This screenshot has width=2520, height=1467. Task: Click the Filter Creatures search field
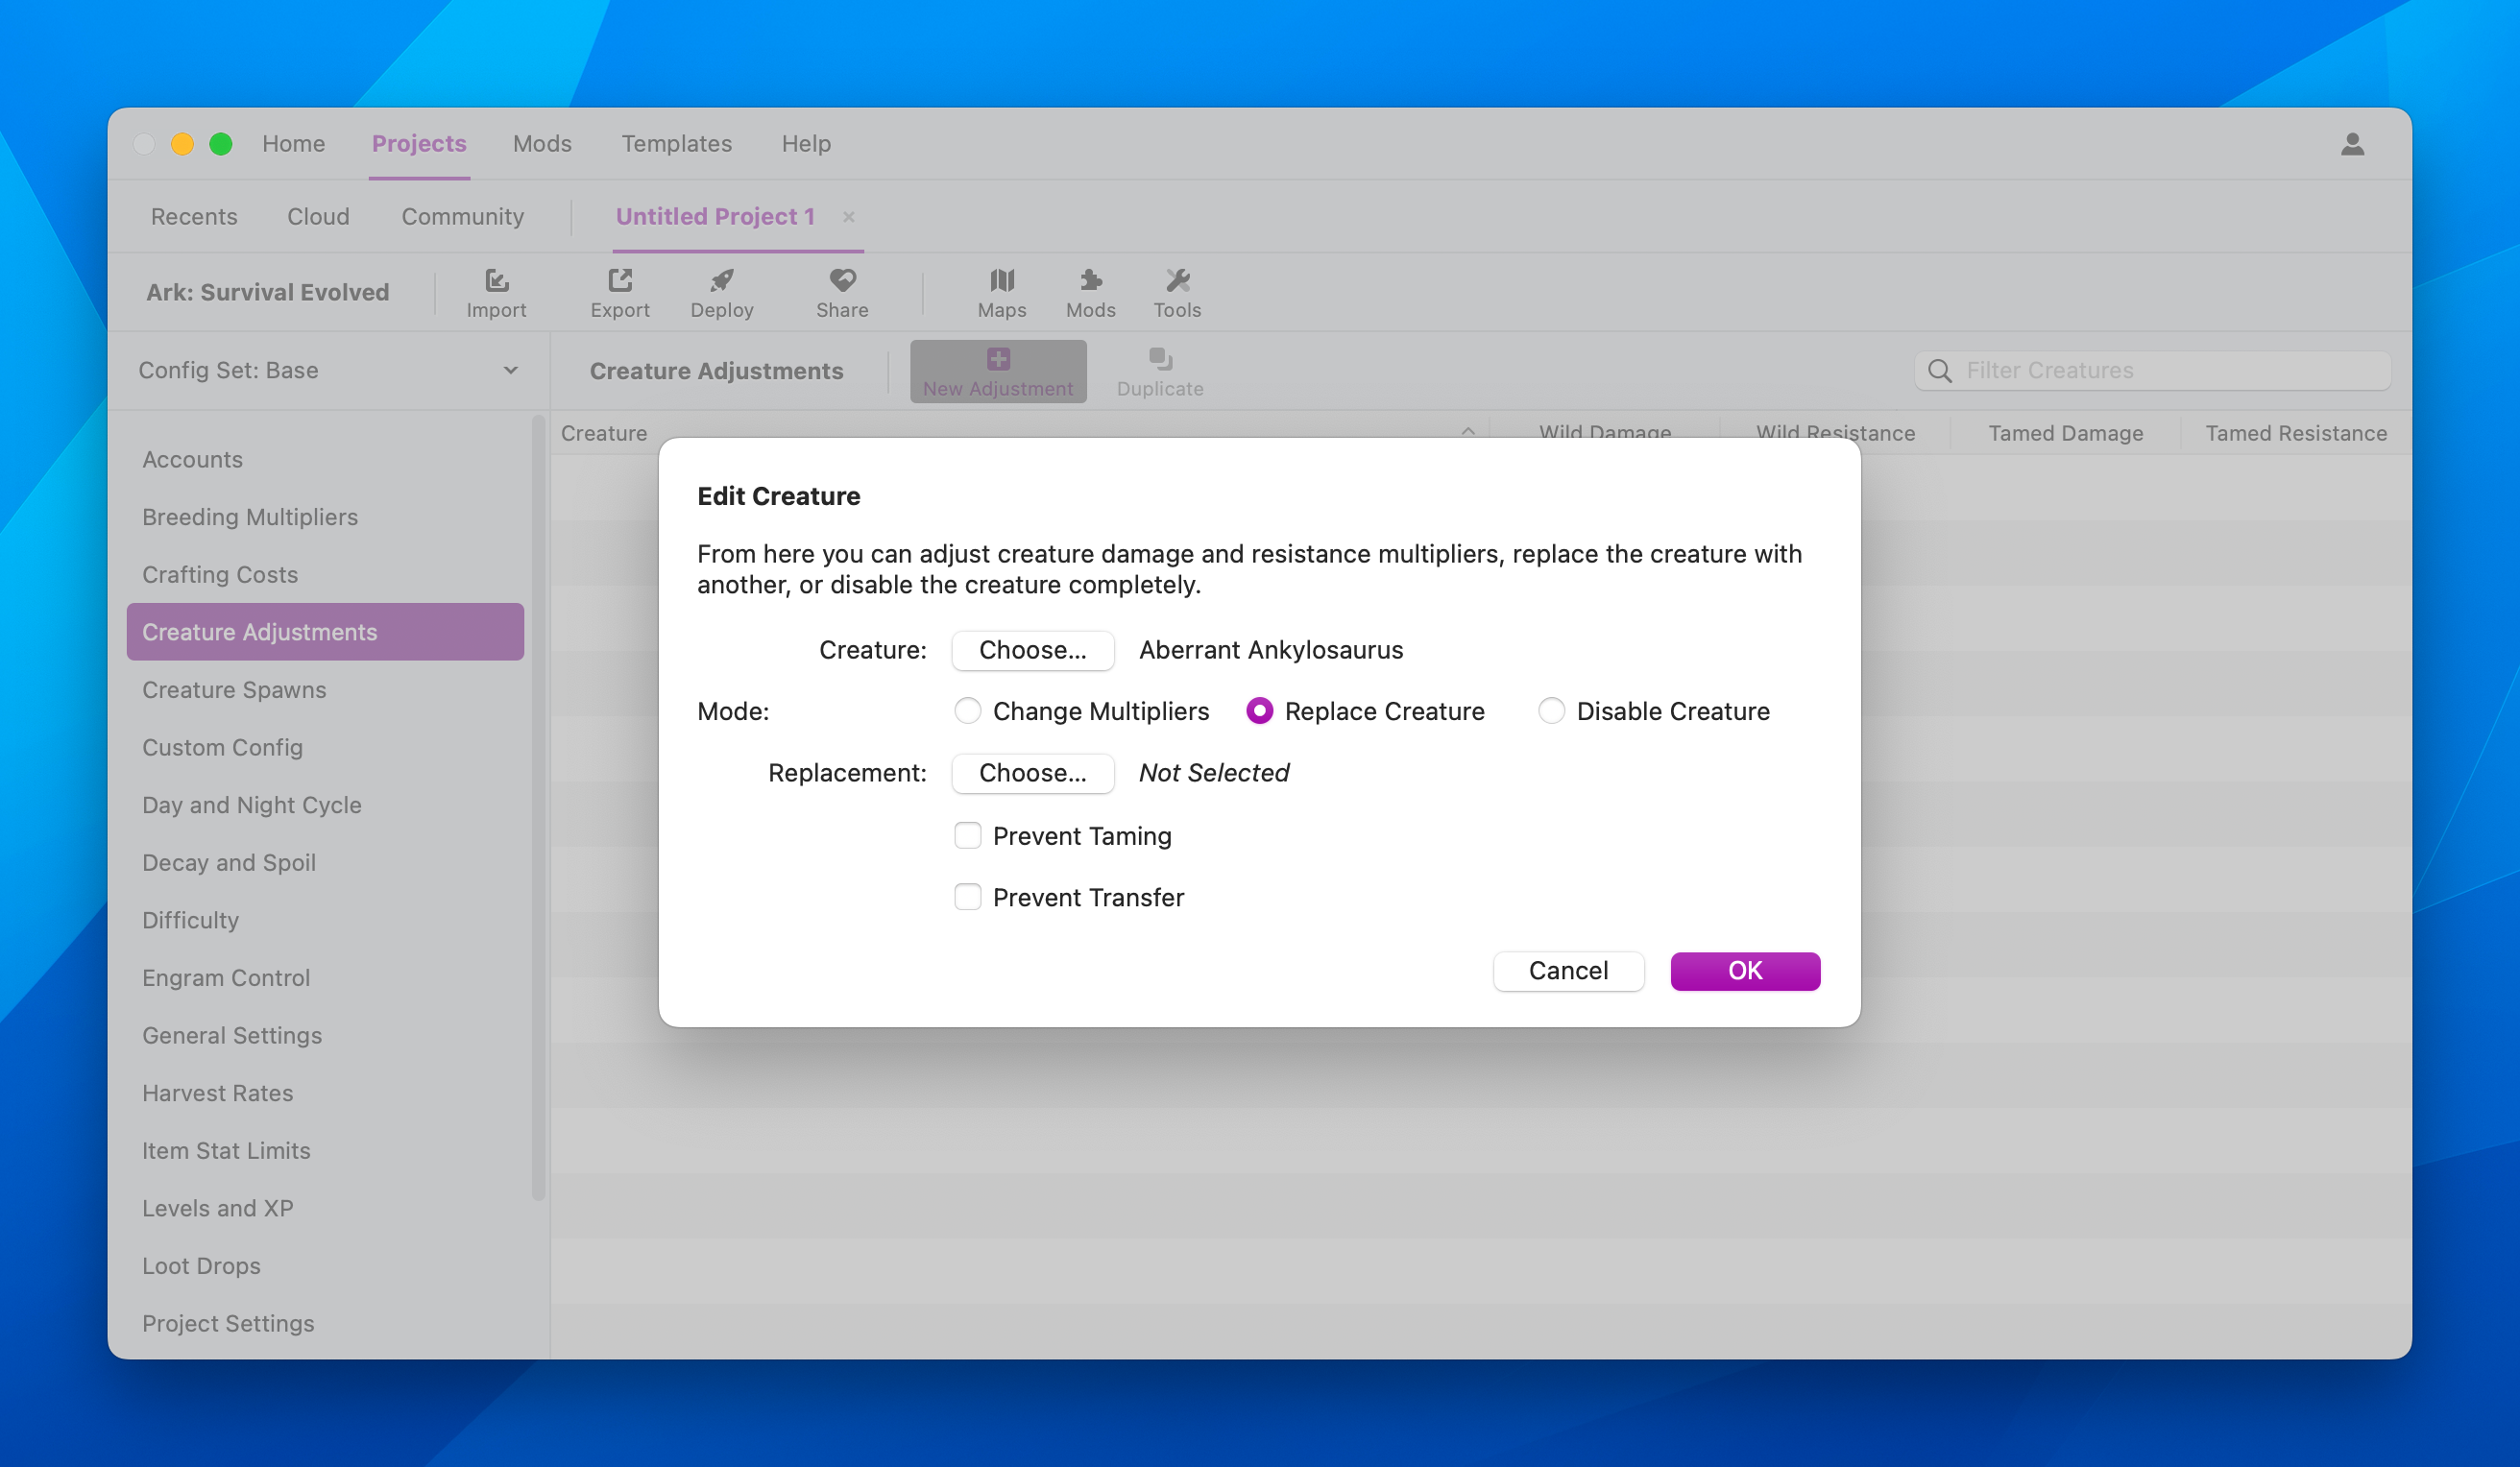click(2152, 371)
